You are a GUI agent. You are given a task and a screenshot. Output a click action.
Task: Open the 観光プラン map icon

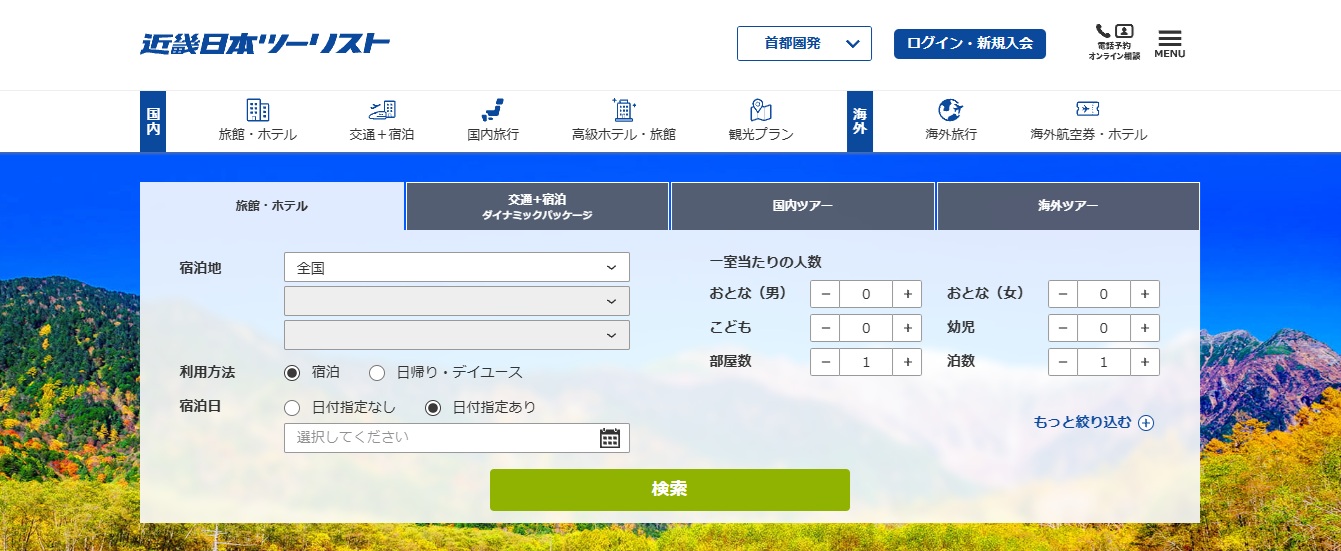point(761,110)
